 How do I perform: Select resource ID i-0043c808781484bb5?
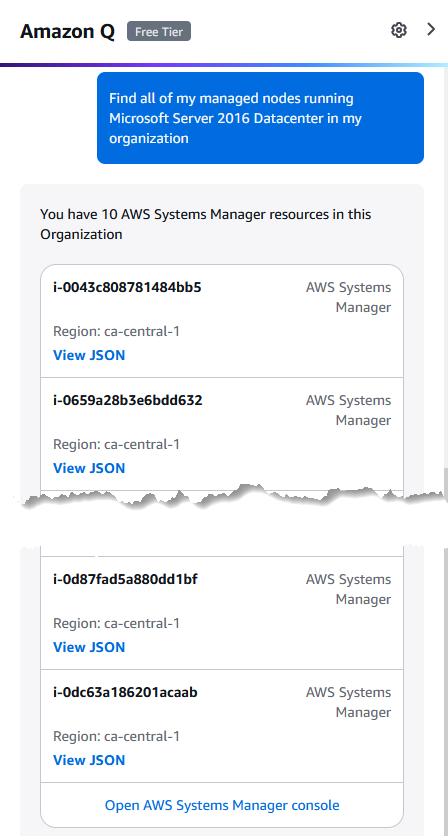[x=127, y=287]
